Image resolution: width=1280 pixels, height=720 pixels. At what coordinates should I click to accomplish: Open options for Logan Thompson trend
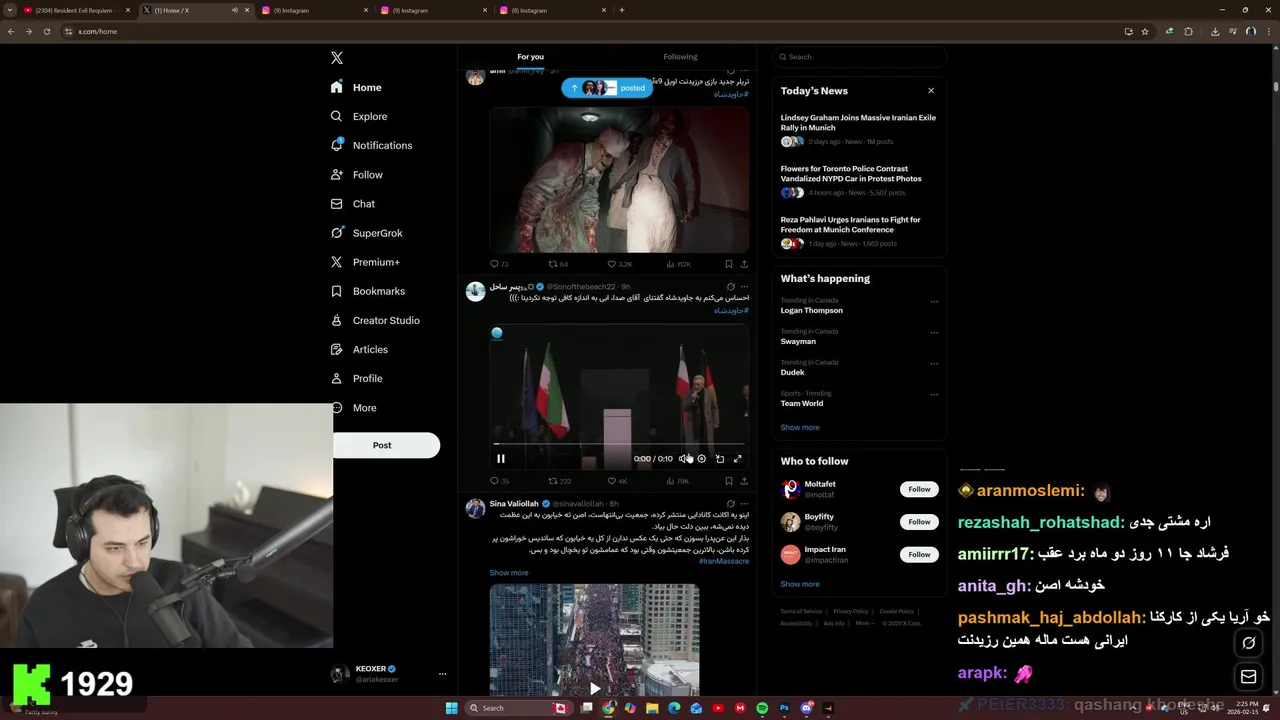pyautogui.click(x=934, y=302)
